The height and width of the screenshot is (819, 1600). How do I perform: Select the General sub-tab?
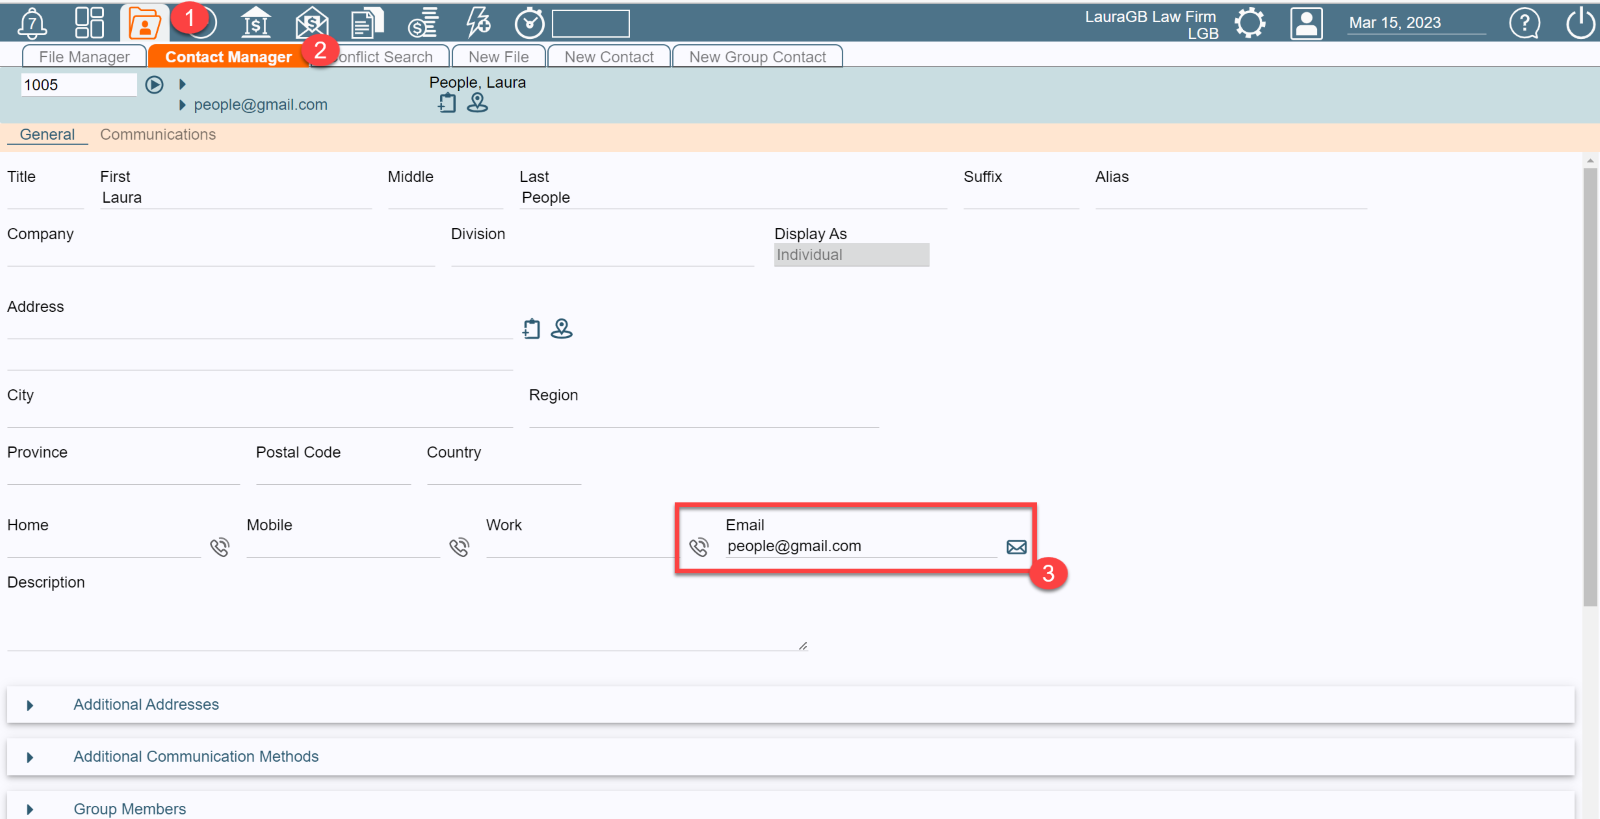pos(47,134)
